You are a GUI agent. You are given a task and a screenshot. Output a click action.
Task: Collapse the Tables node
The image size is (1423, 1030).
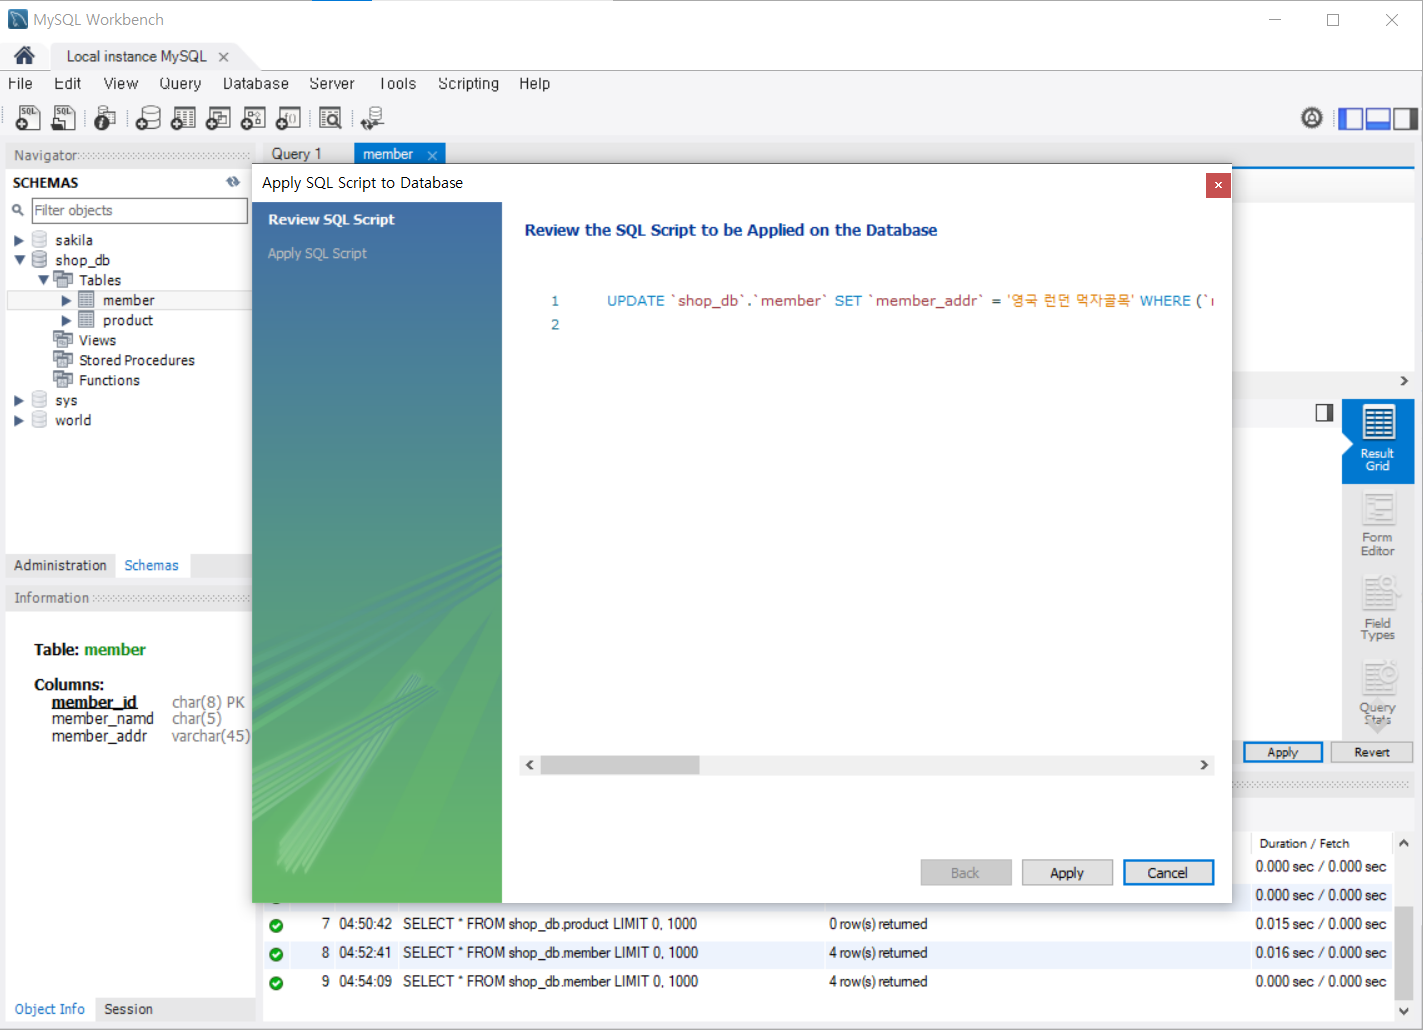[43, 280]
